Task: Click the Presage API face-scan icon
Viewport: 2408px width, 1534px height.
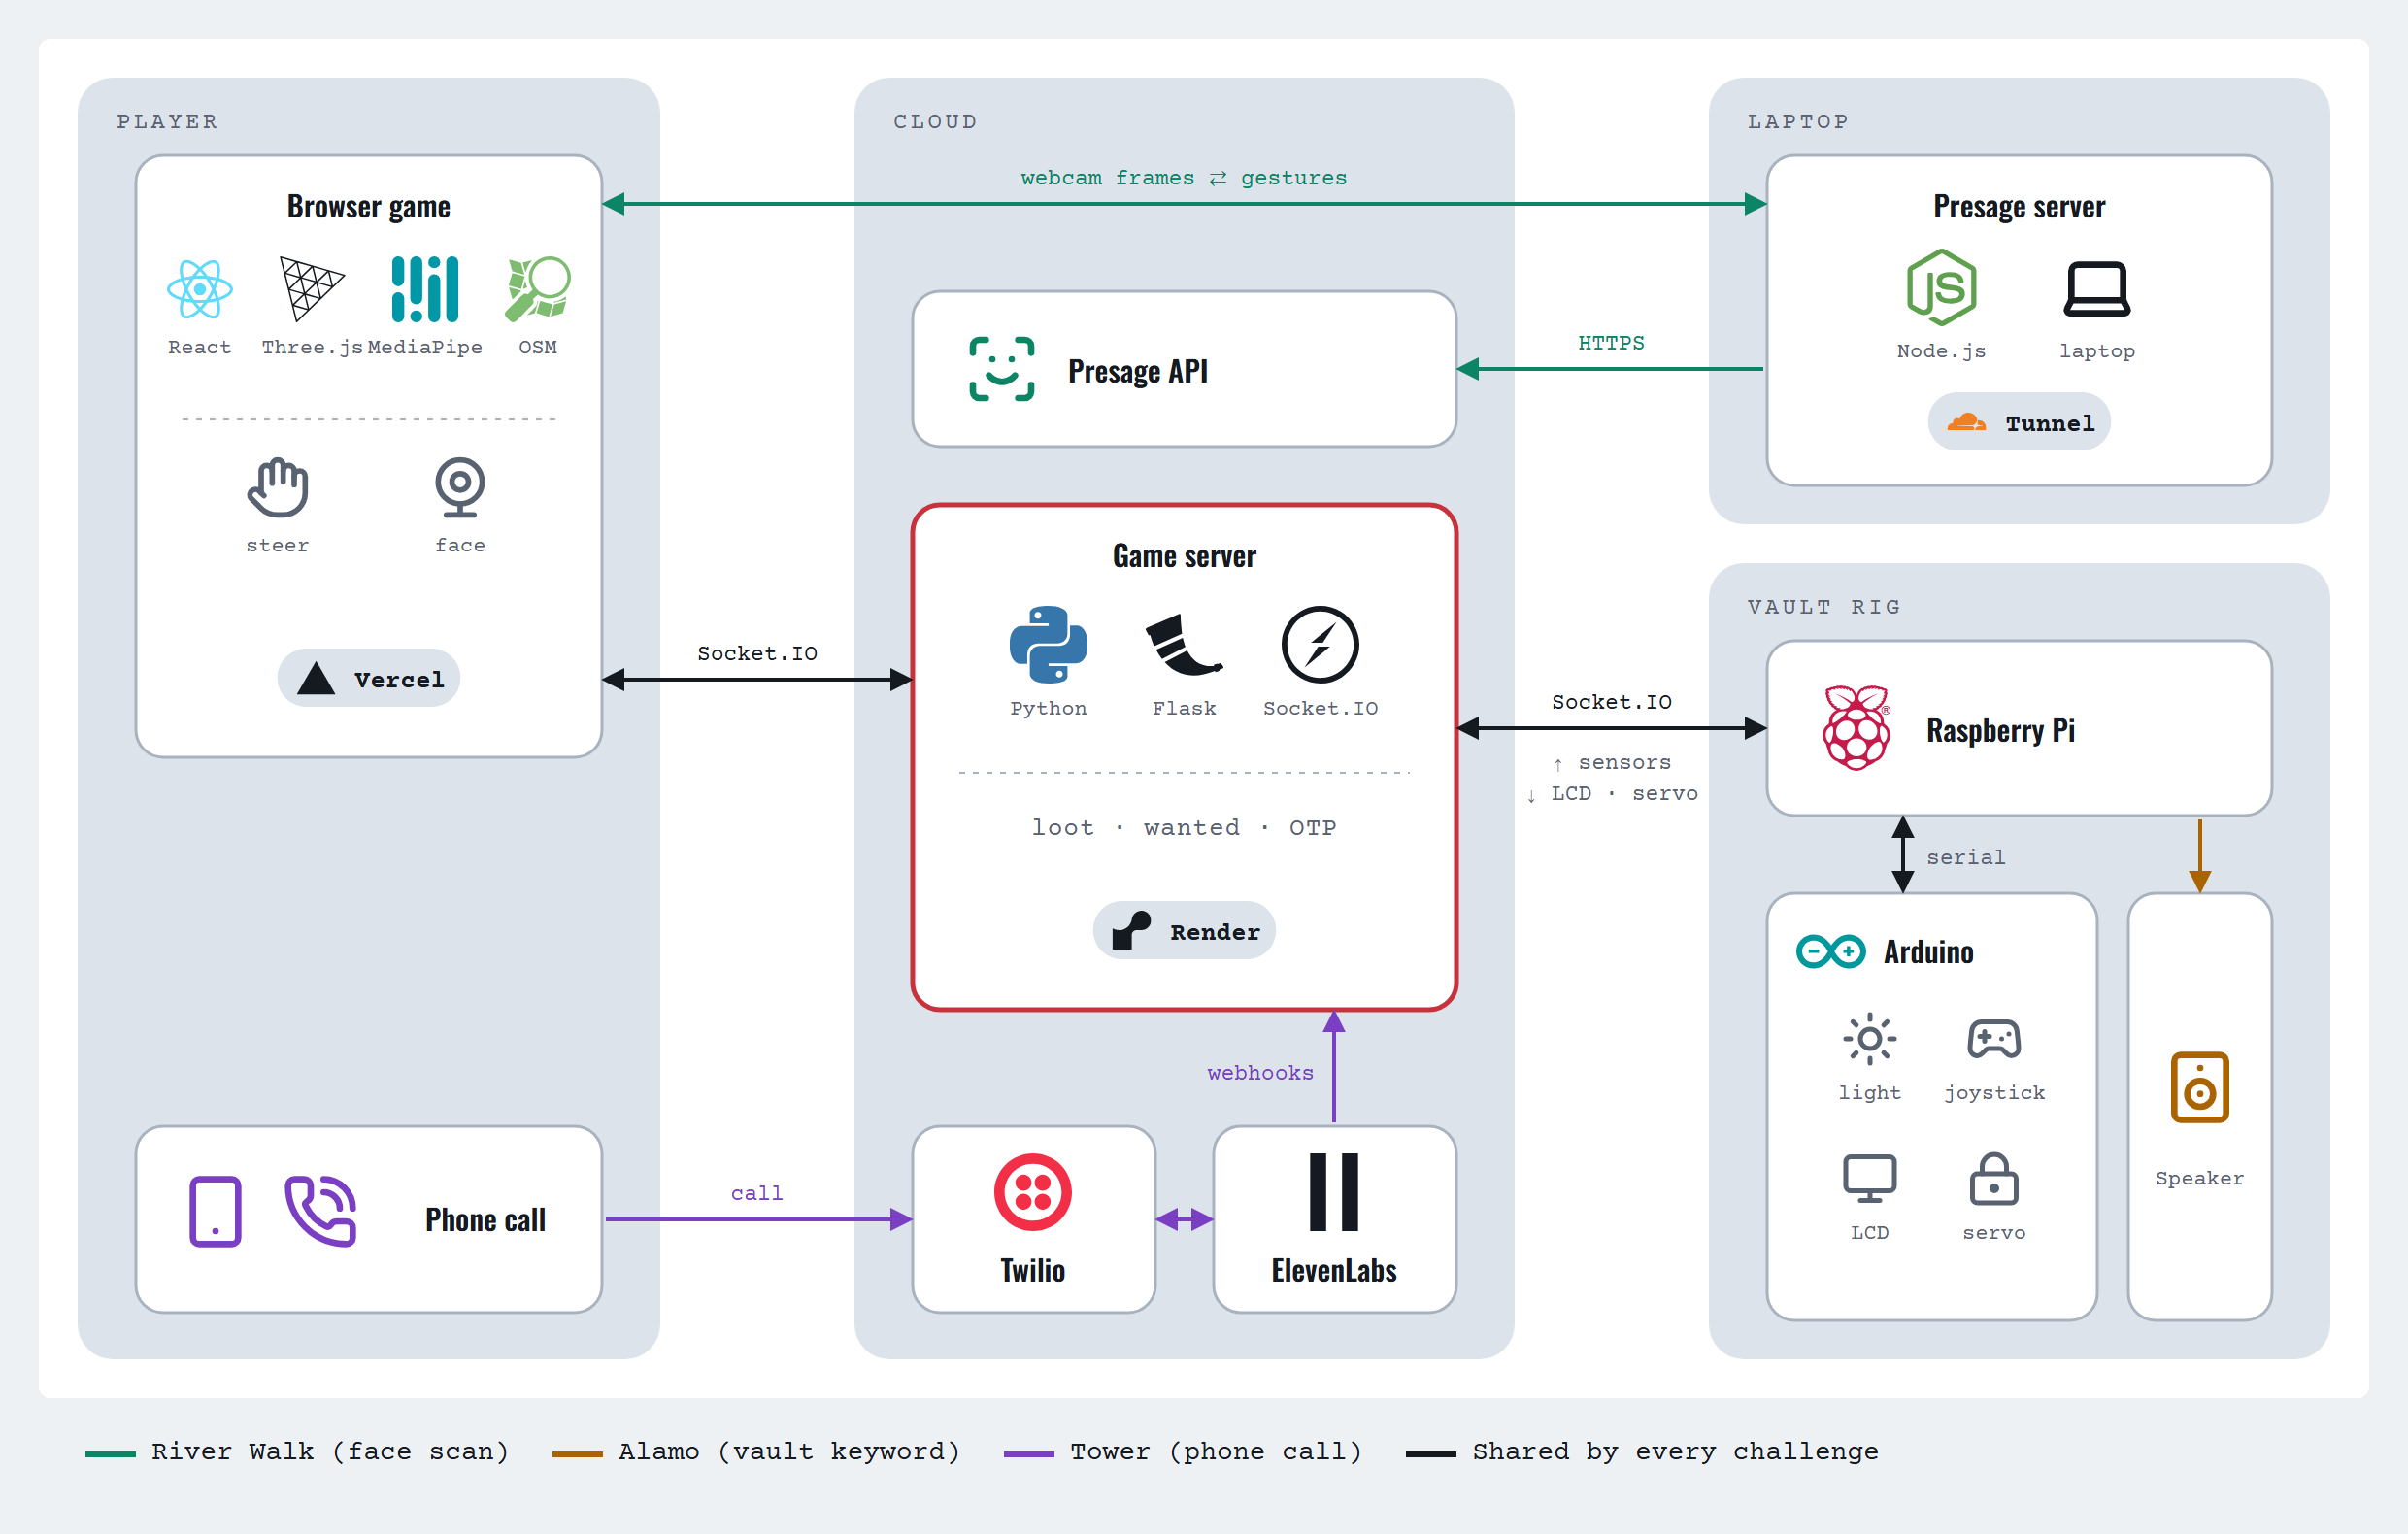Action: pyautogui.click(x=1002, y=369)
